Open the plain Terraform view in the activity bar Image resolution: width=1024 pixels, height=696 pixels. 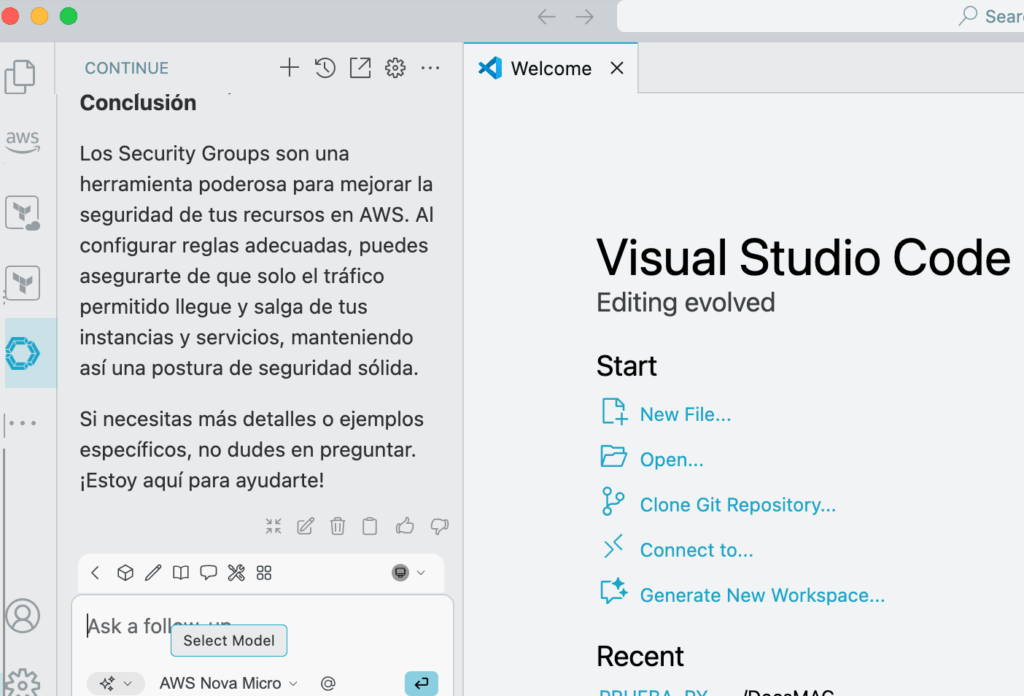pyautogui.click(x=23, y=283)
